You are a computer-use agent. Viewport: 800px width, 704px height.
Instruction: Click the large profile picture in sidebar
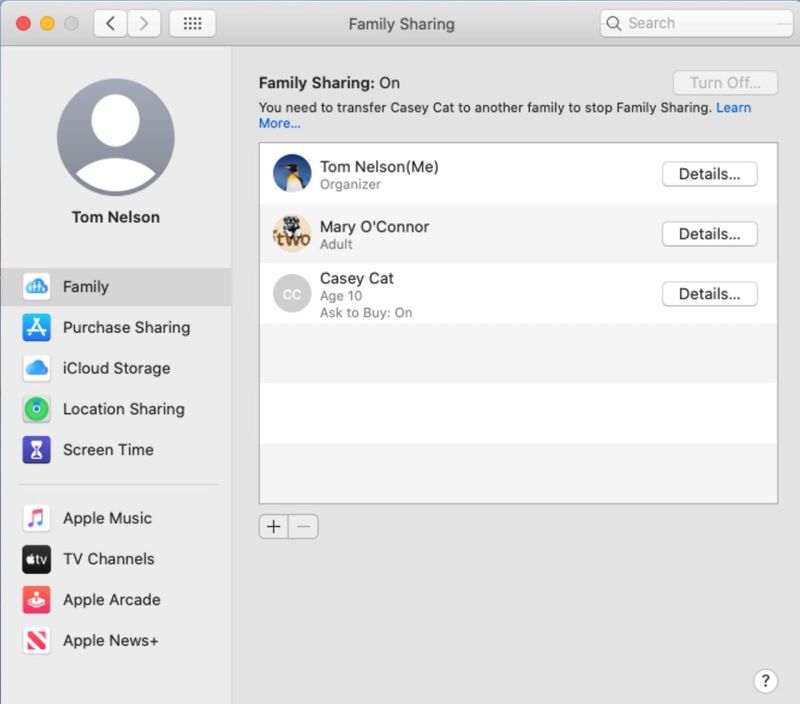116,137
